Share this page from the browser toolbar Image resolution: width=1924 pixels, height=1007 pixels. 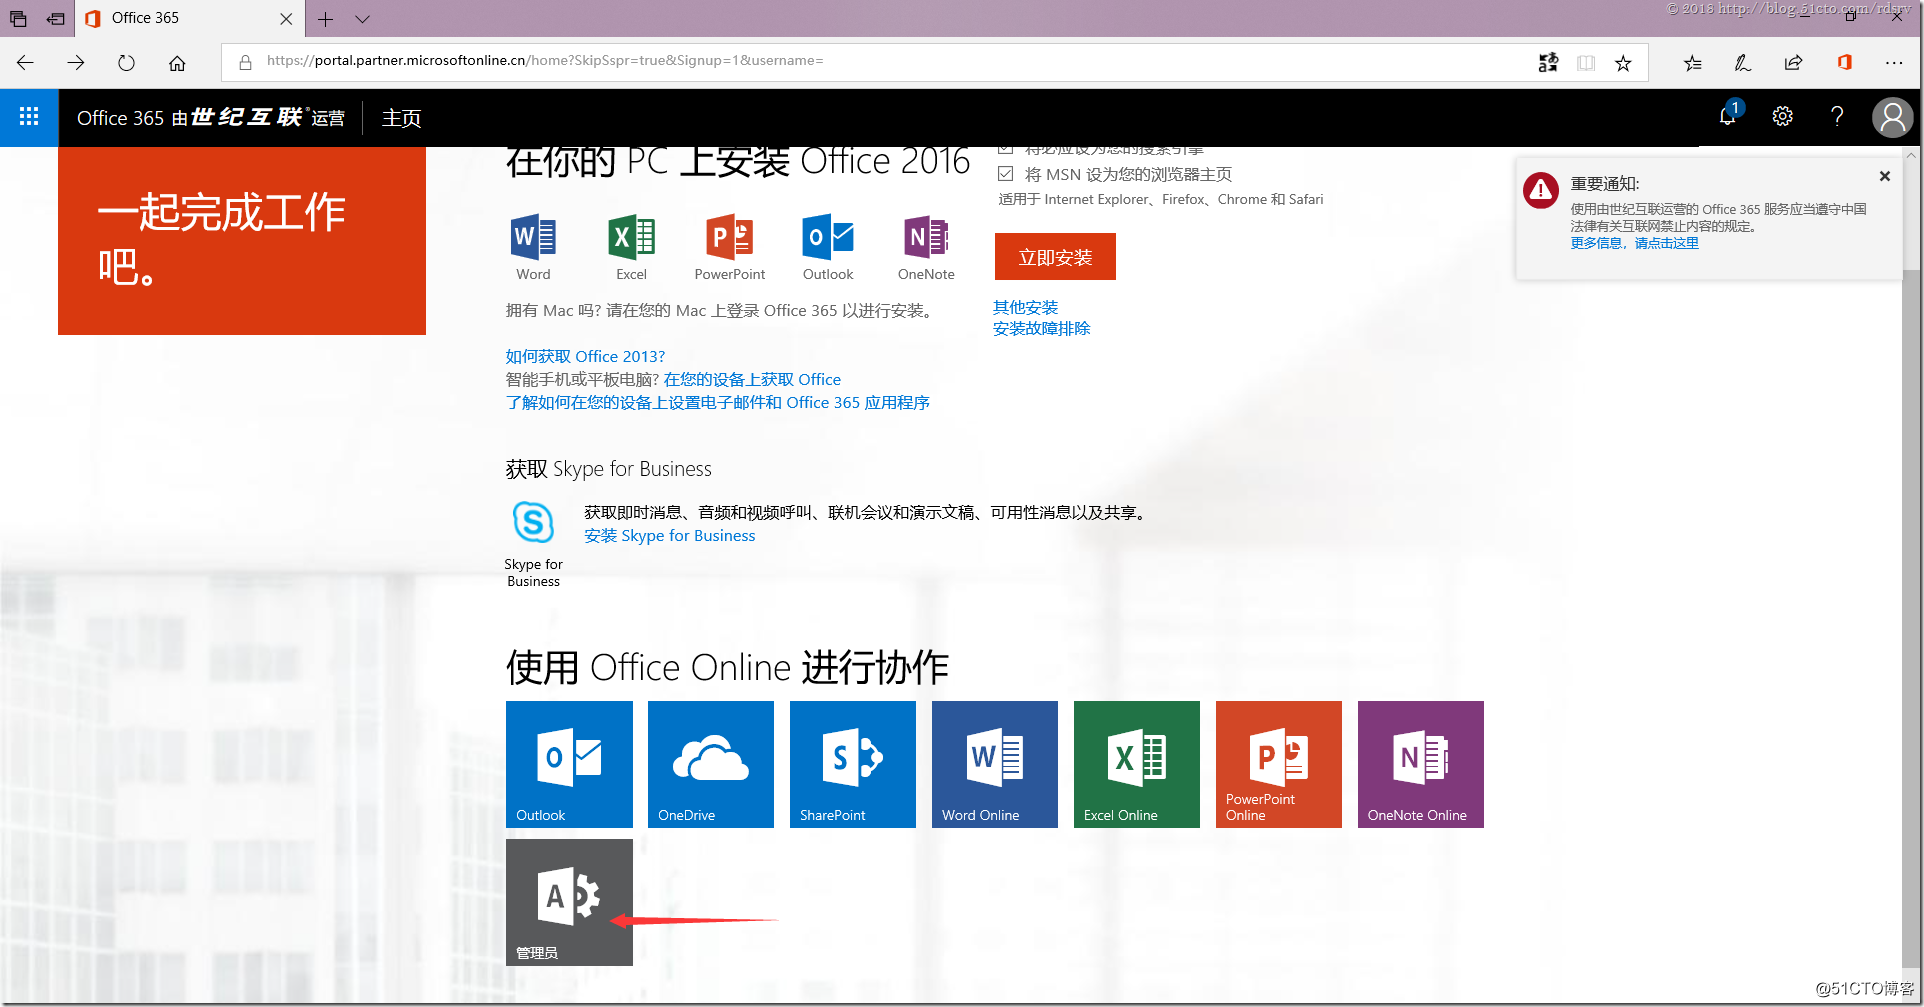coord(1793,63)
